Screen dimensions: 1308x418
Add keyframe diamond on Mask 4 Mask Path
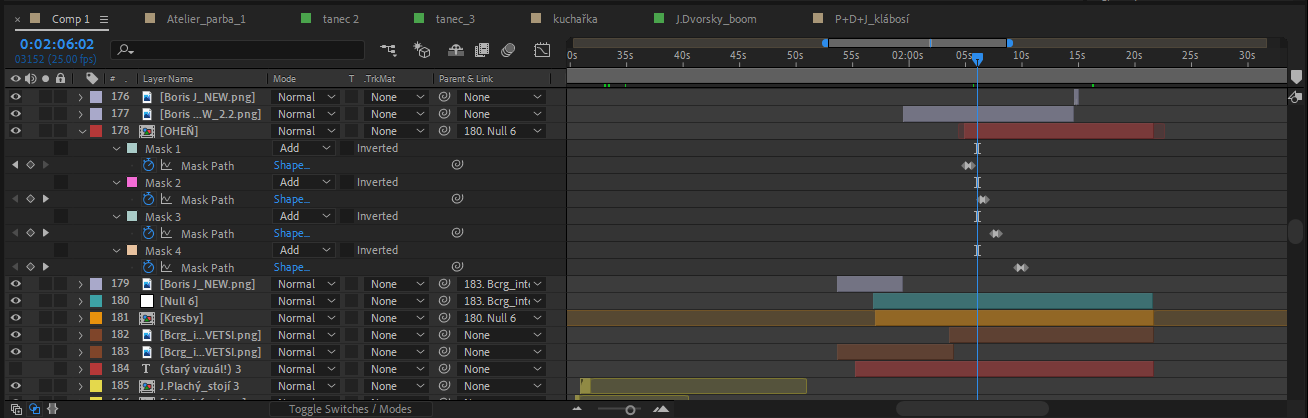coord(30,267)
